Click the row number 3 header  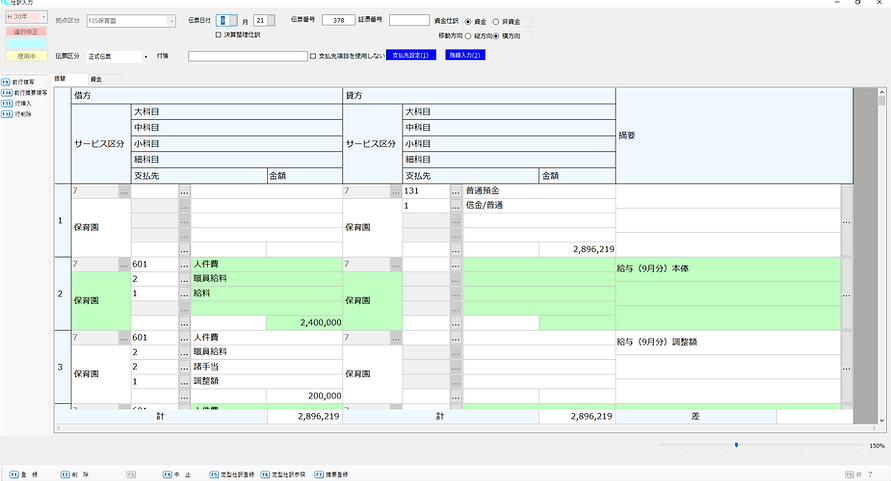click(62, 367)
